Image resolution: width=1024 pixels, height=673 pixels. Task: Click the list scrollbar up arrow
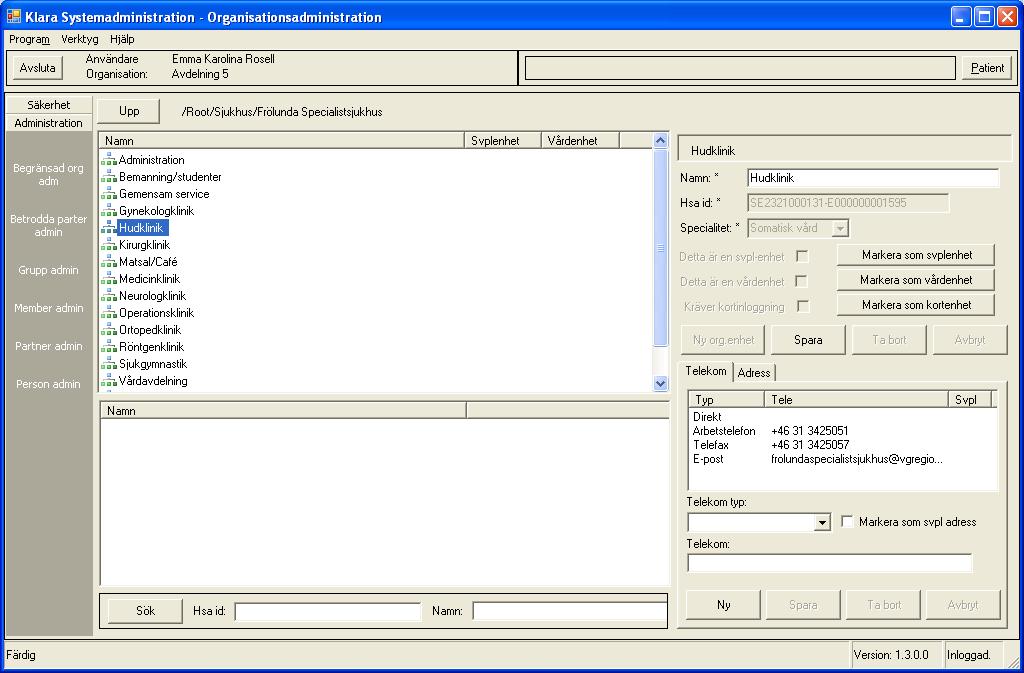pos(660,140)
